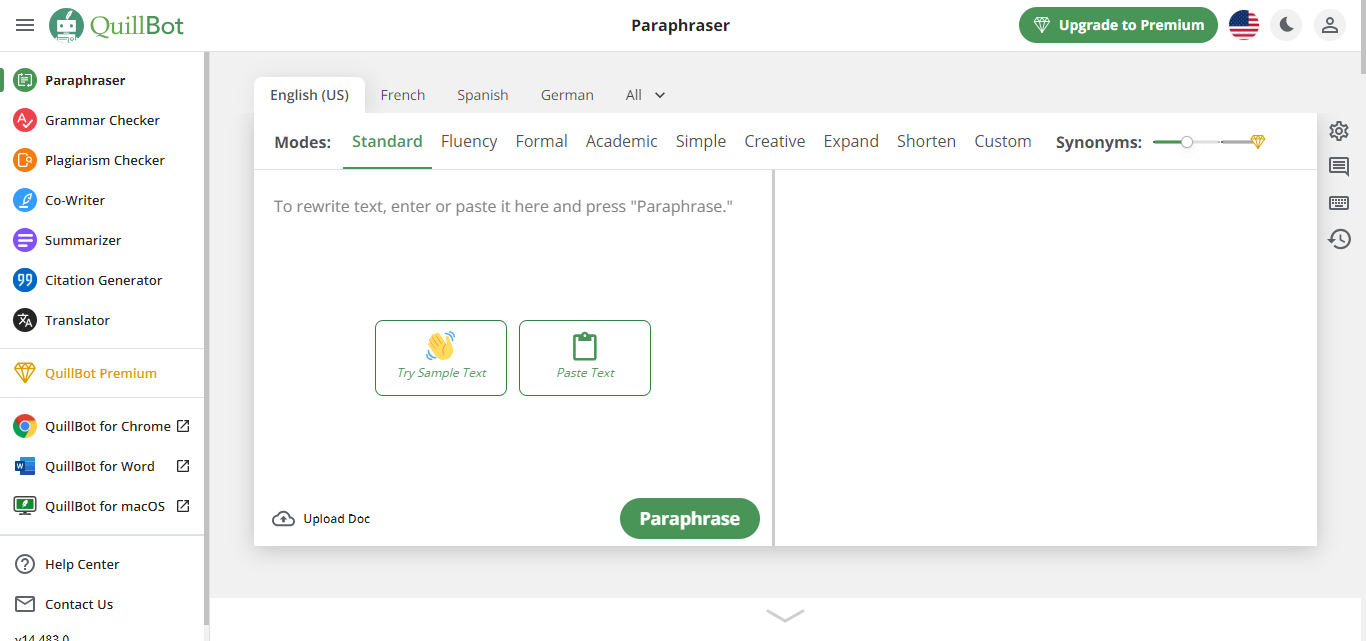The image size is (1366, 641).
Task: Select the French language tab
Action: tap(403, 95)
